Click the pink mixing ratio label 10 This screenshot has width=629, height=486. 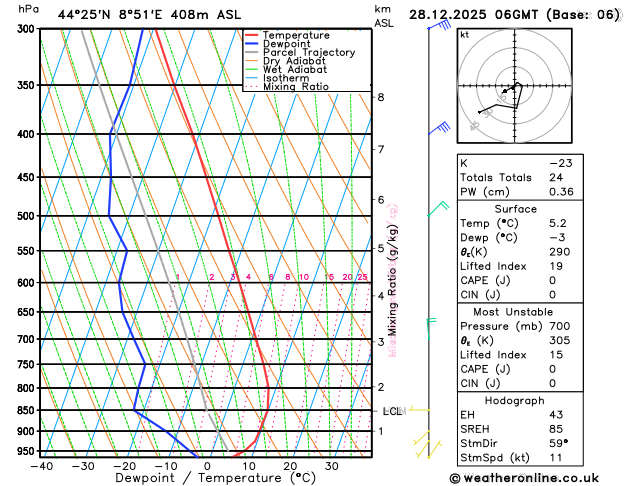point(304,277)
